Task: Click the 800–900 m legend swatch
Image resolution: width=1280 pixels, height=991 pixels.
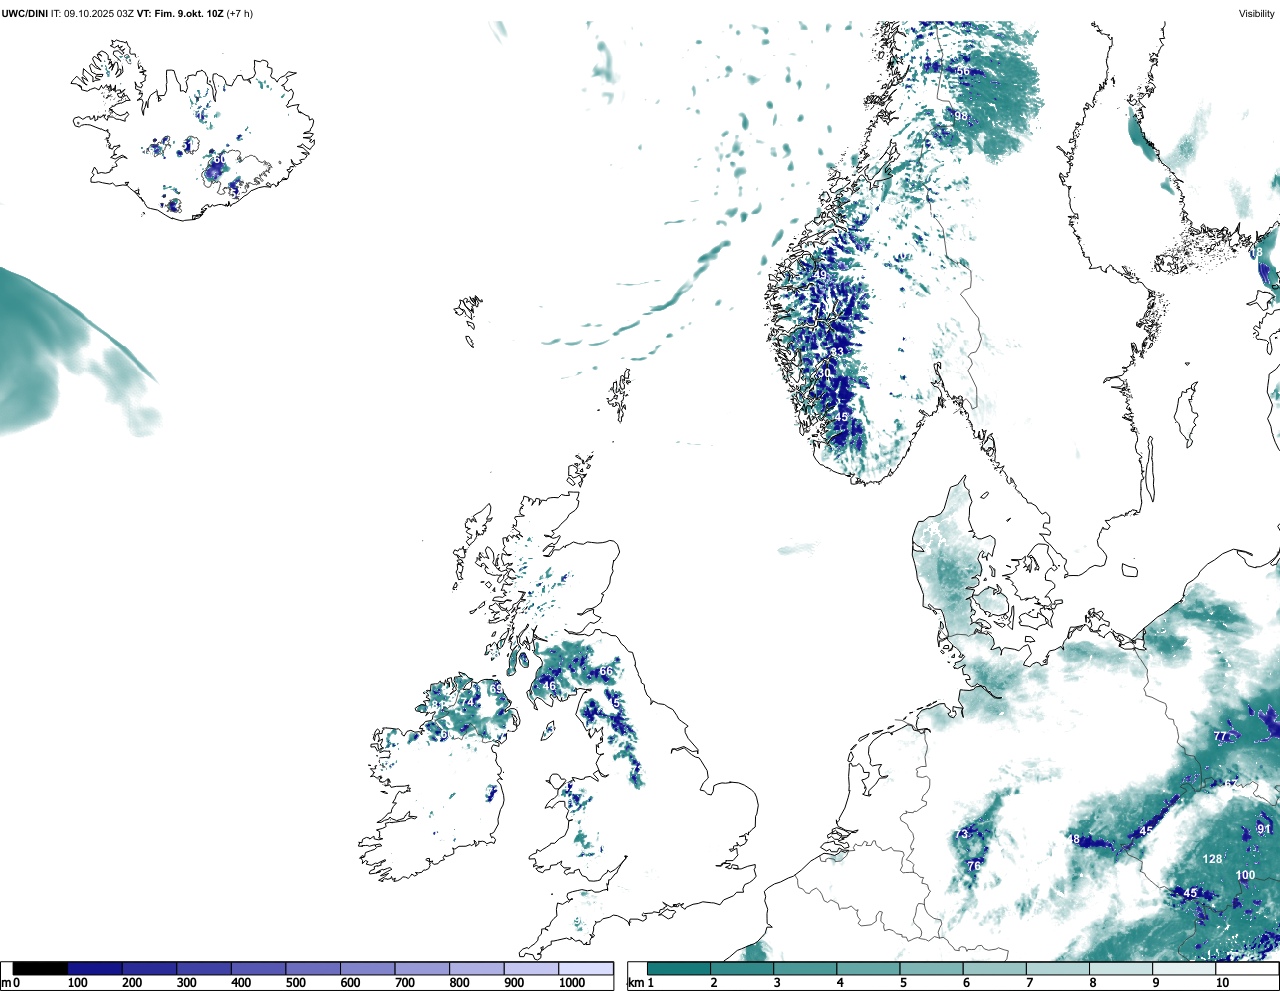Action: tap(476, 968)
